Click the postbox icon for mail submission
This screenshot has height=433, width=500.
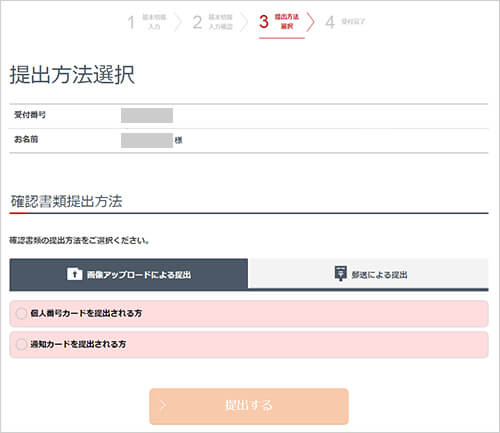340,274
